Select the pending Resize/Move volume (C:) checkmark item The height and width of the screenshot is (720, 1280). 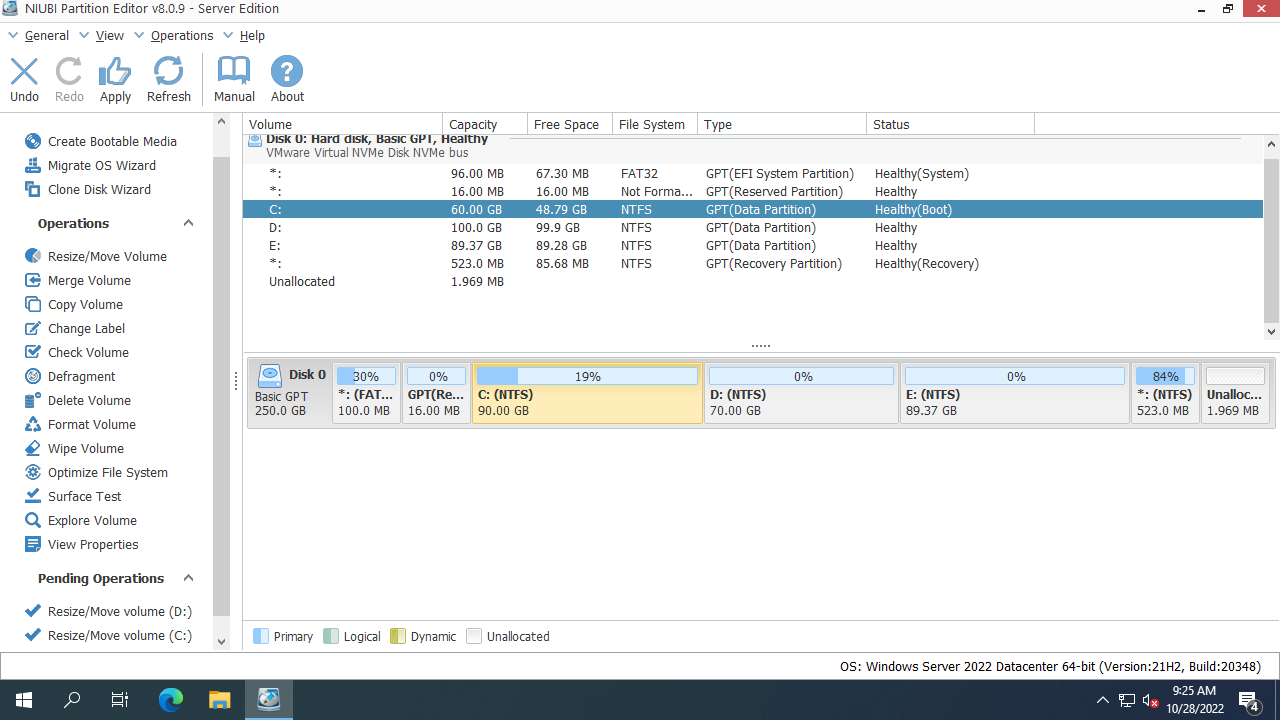(x=119, y=635)
